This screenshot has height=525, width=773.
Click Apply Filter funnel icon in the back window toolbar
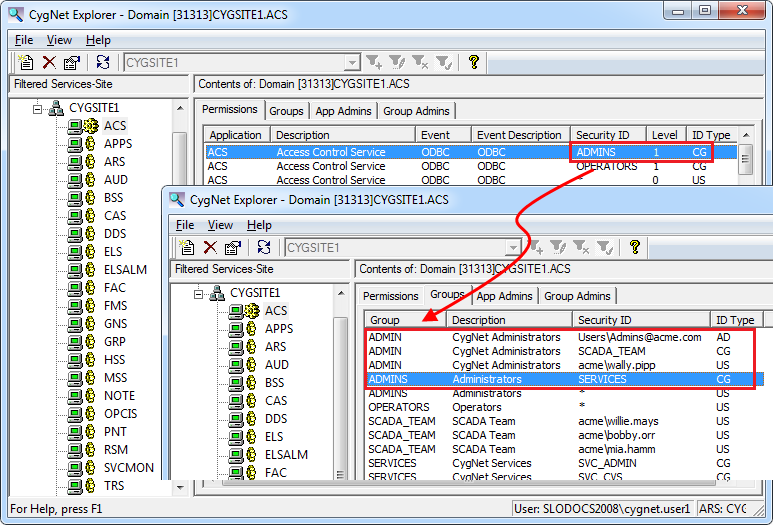click(444, 62)
